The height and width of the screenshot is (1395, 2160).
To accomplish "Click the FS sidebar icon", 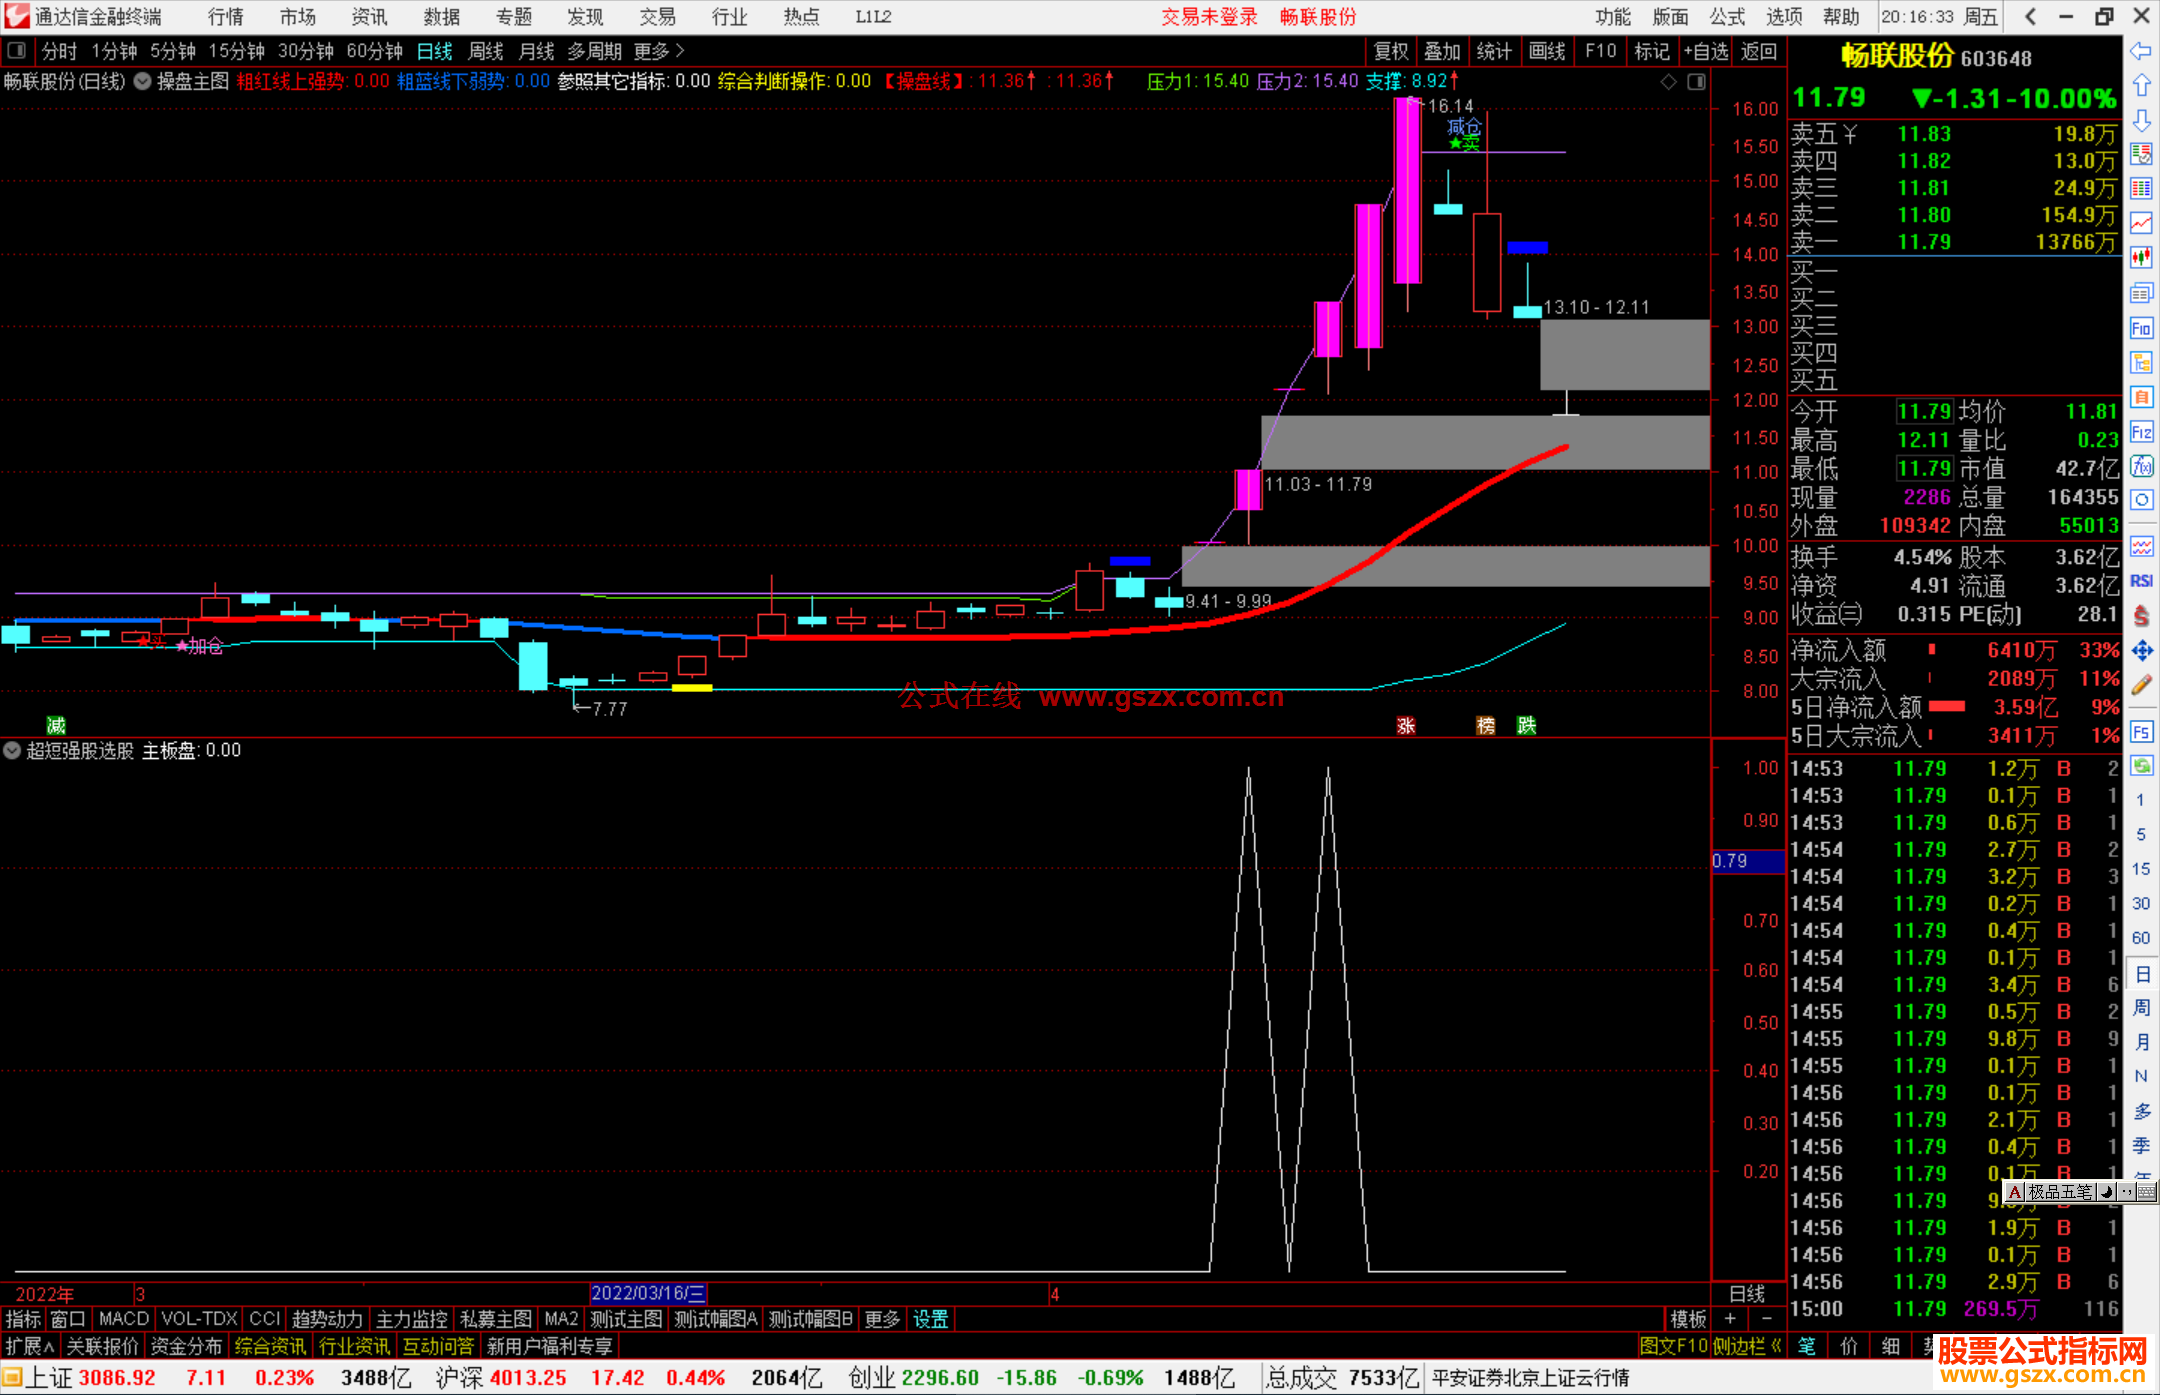I will [2141, 731].
